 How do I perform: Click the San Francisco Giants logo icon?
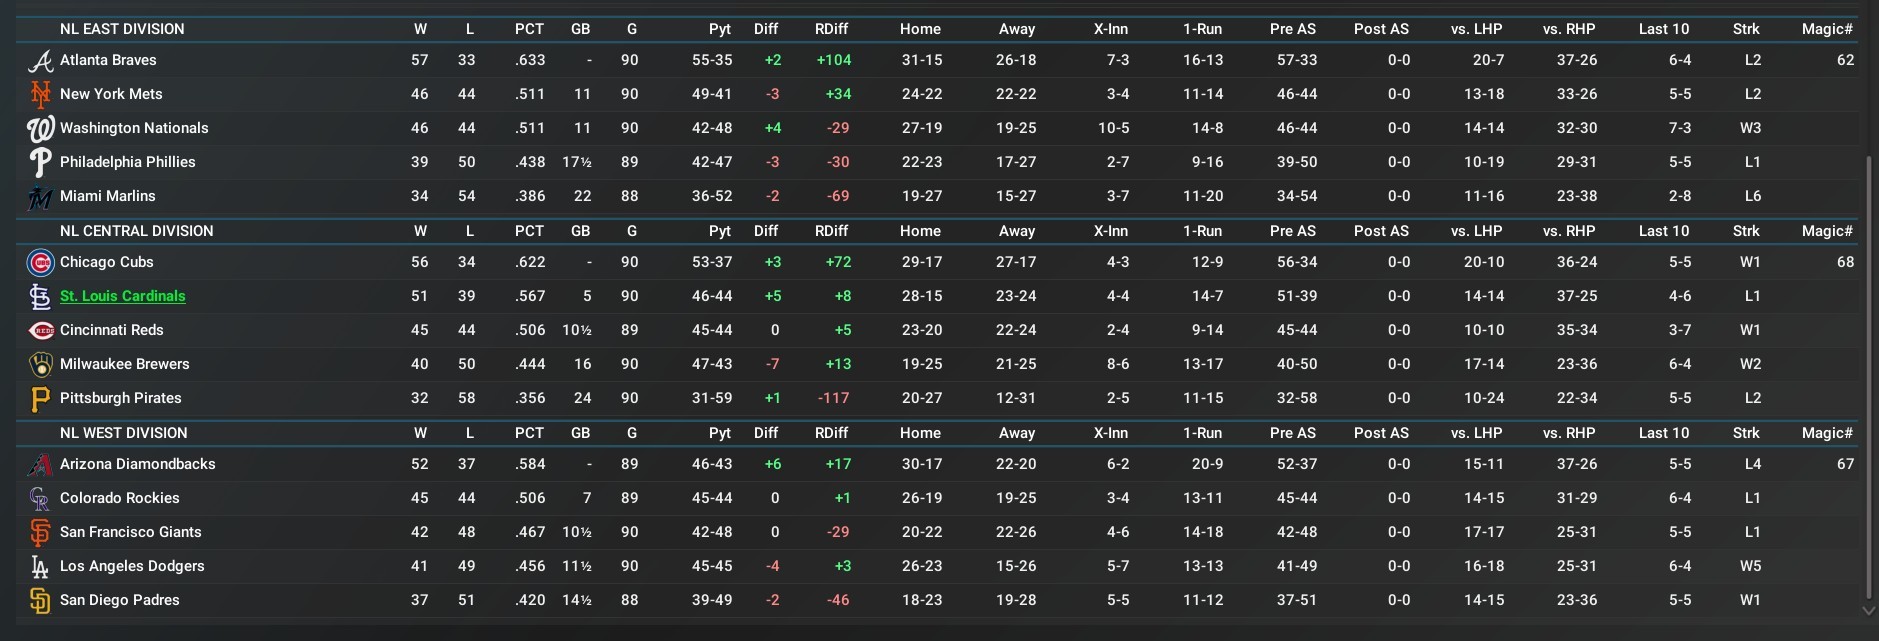coord(40,533)
